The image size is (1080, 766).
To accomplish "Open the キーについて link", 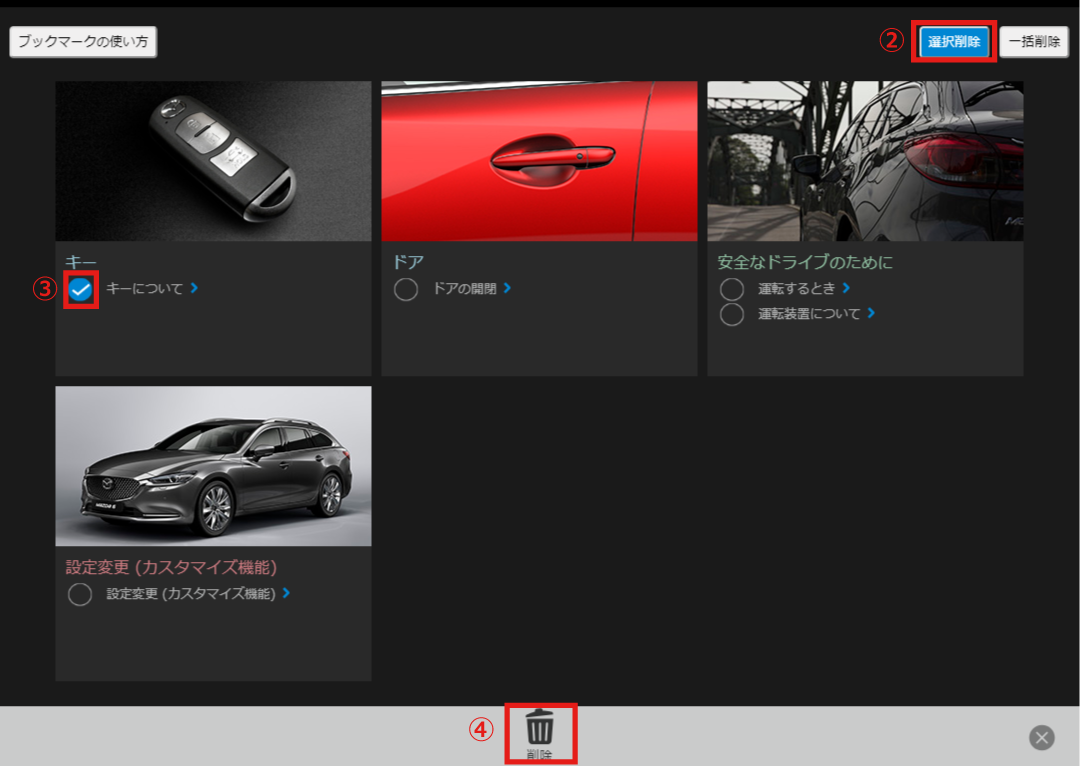I will tap(145, 289).
